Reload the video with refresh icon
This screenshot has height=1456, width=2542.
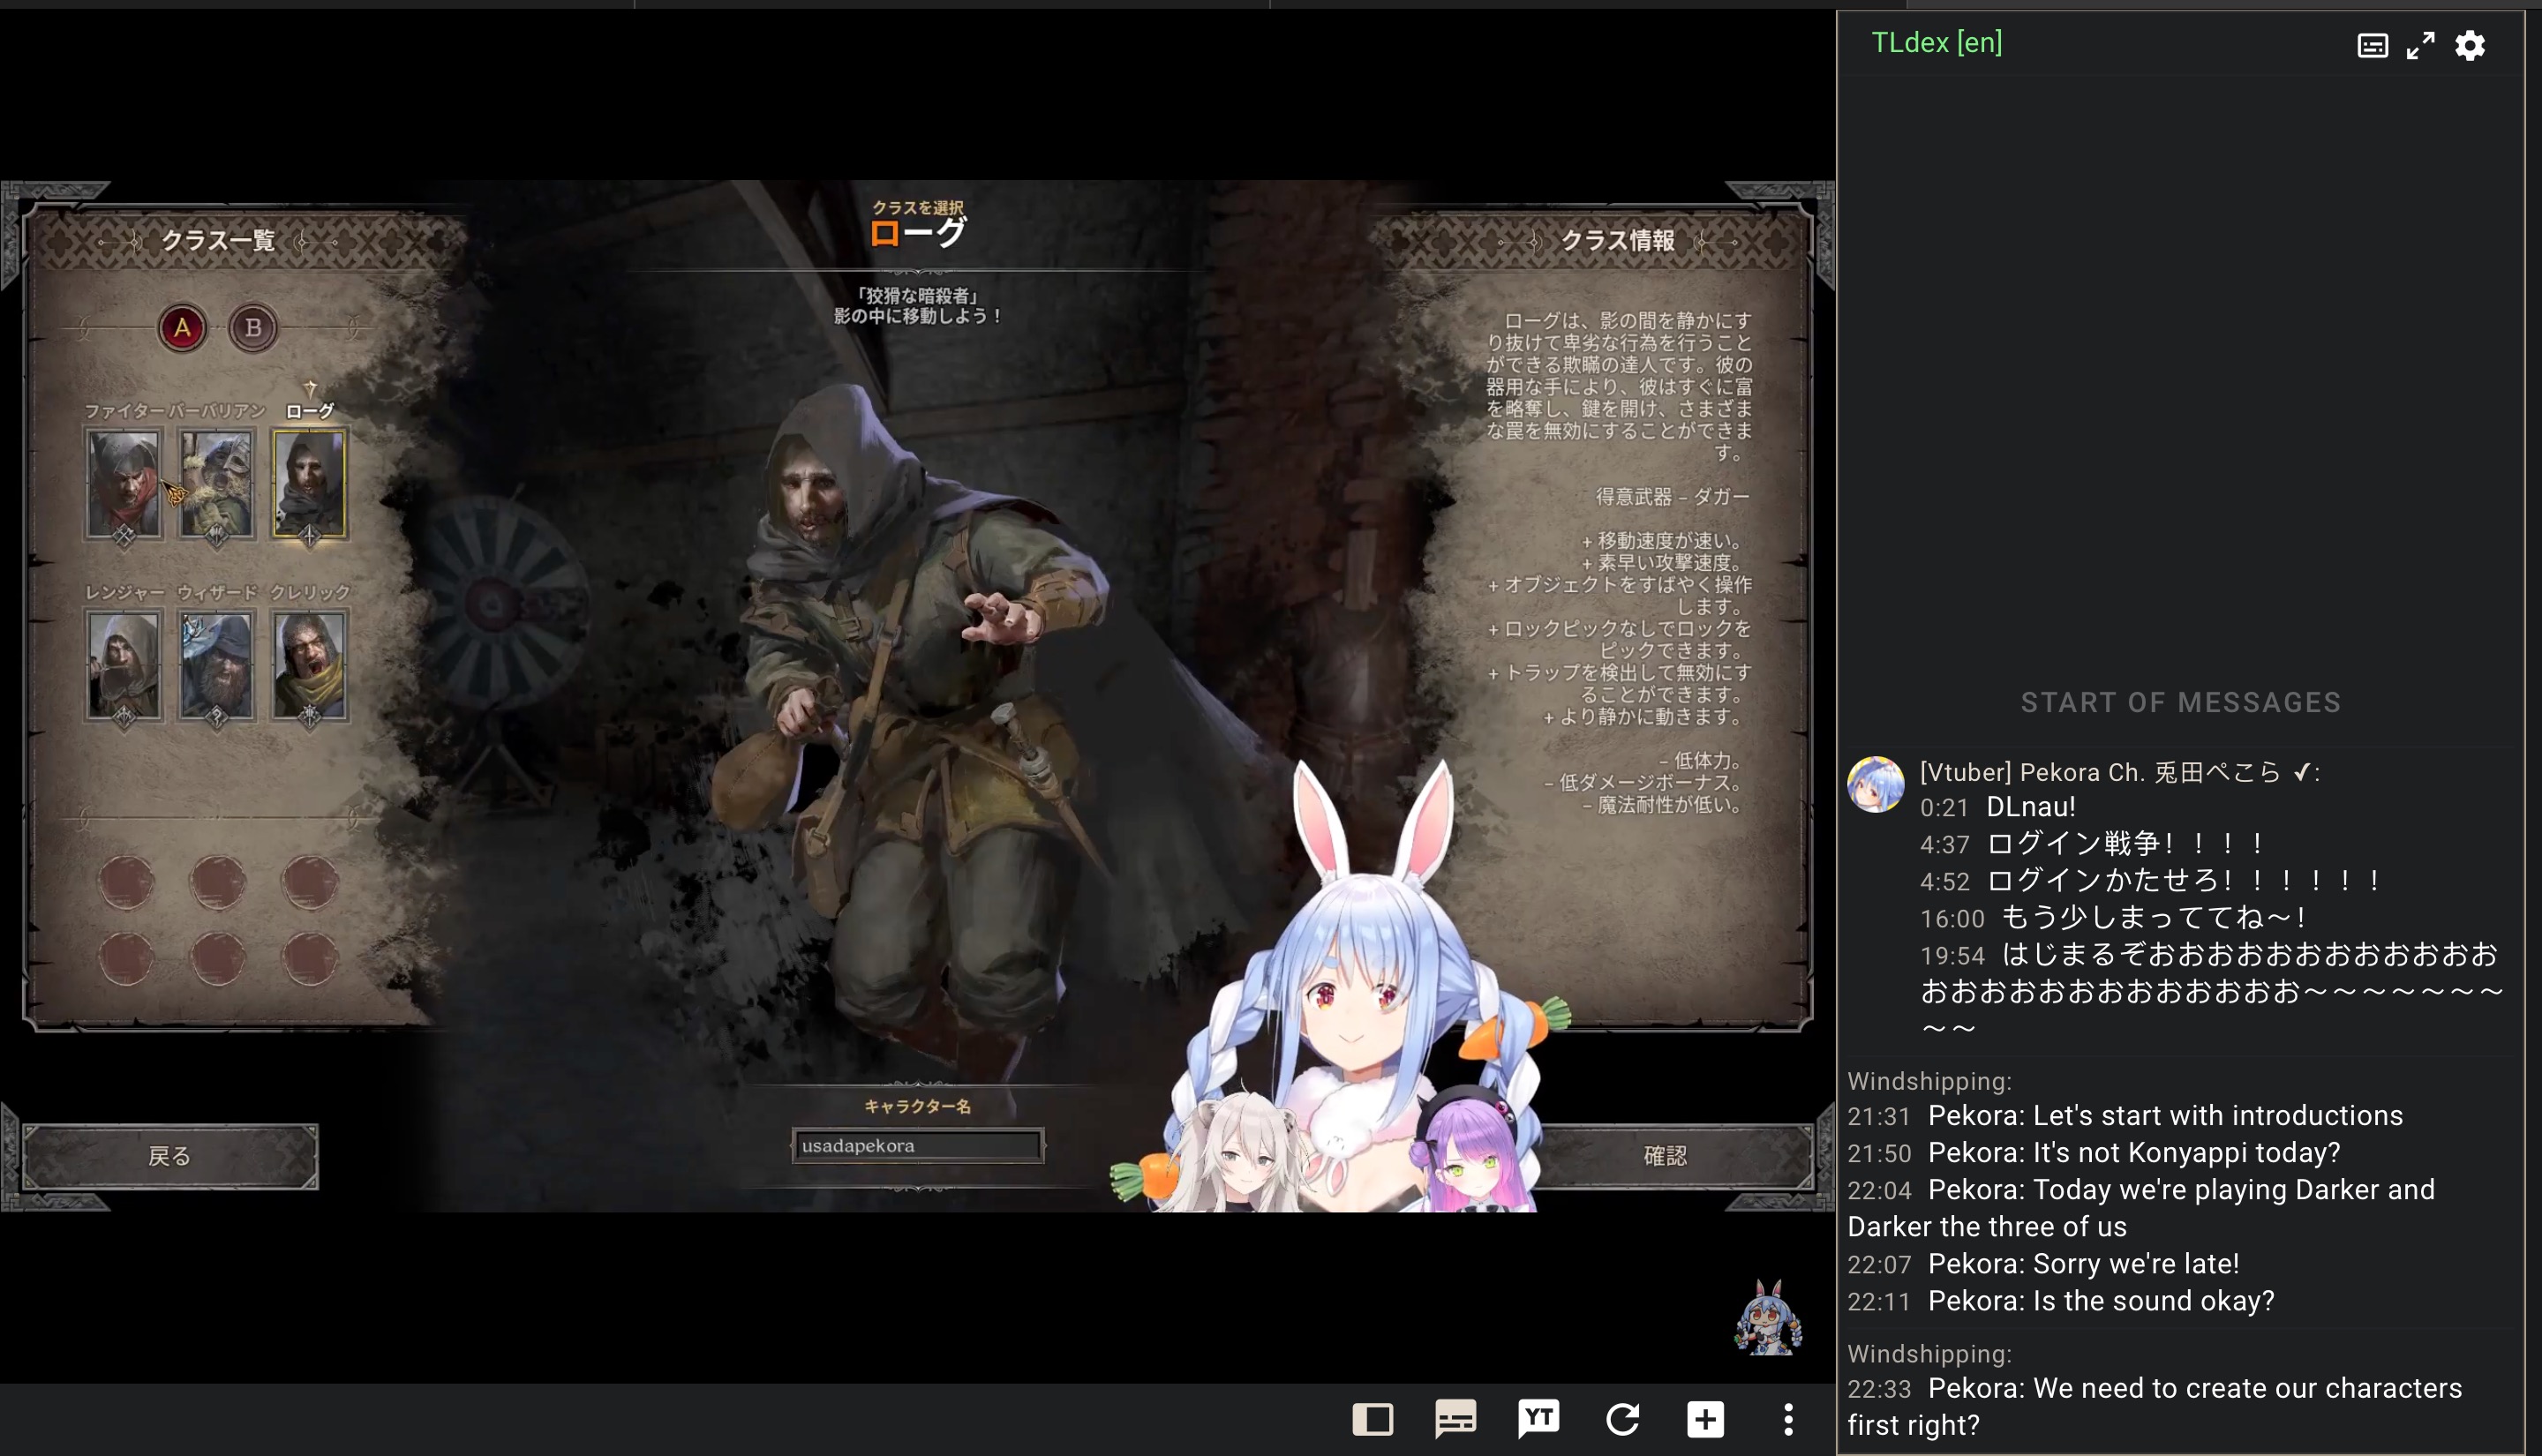[x=1622, y=1418]
